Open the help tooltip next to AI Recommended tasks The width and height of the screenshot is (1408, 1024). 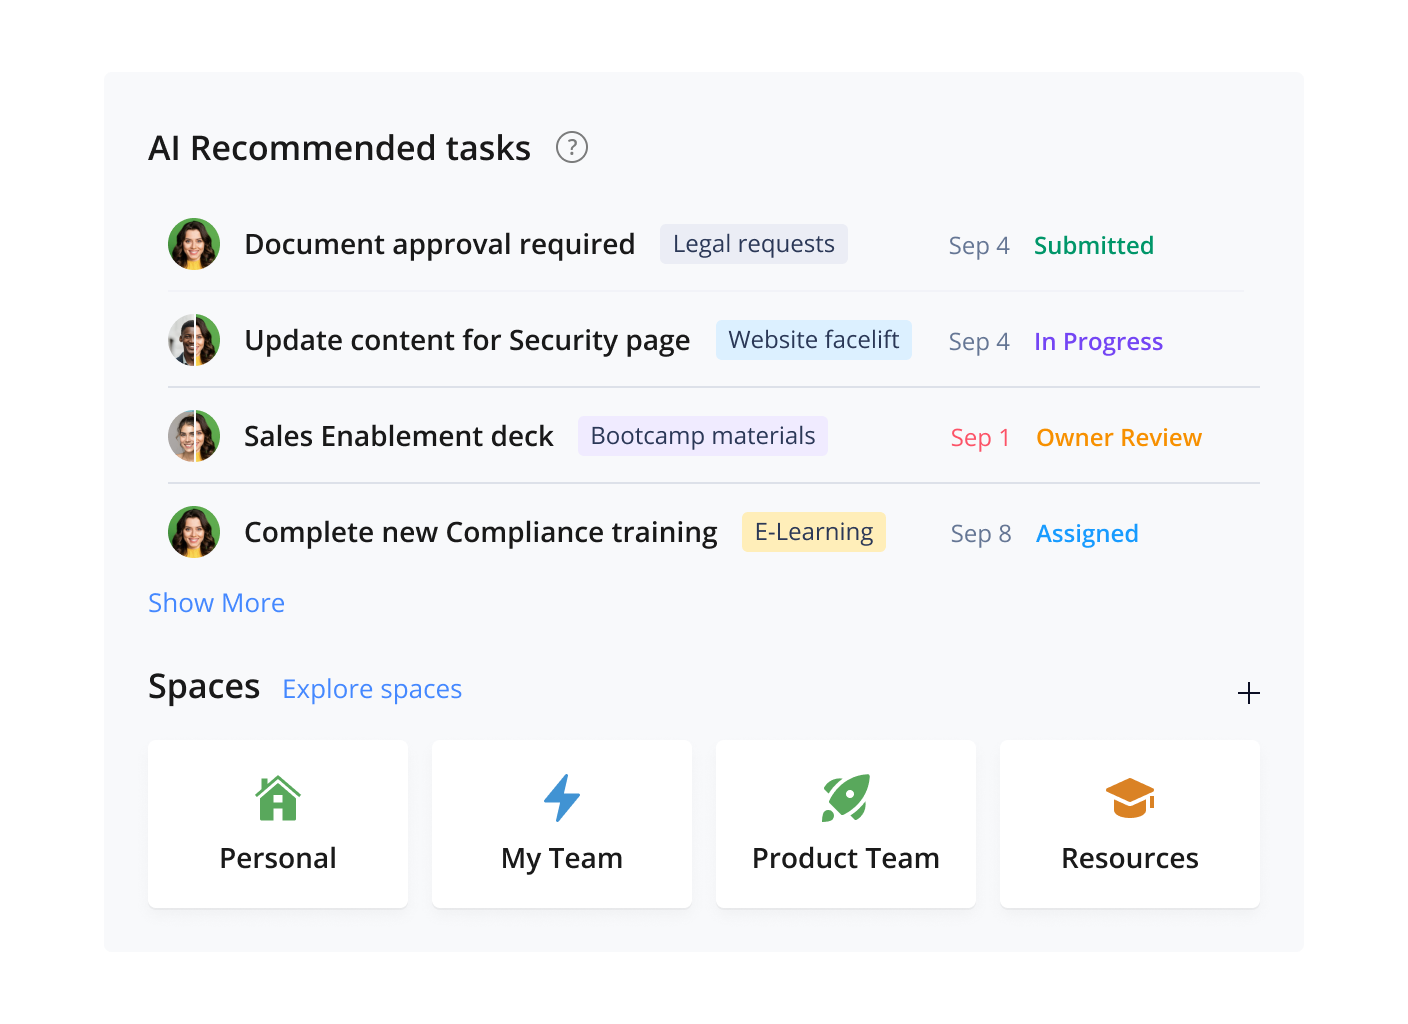tap(571, 147)
